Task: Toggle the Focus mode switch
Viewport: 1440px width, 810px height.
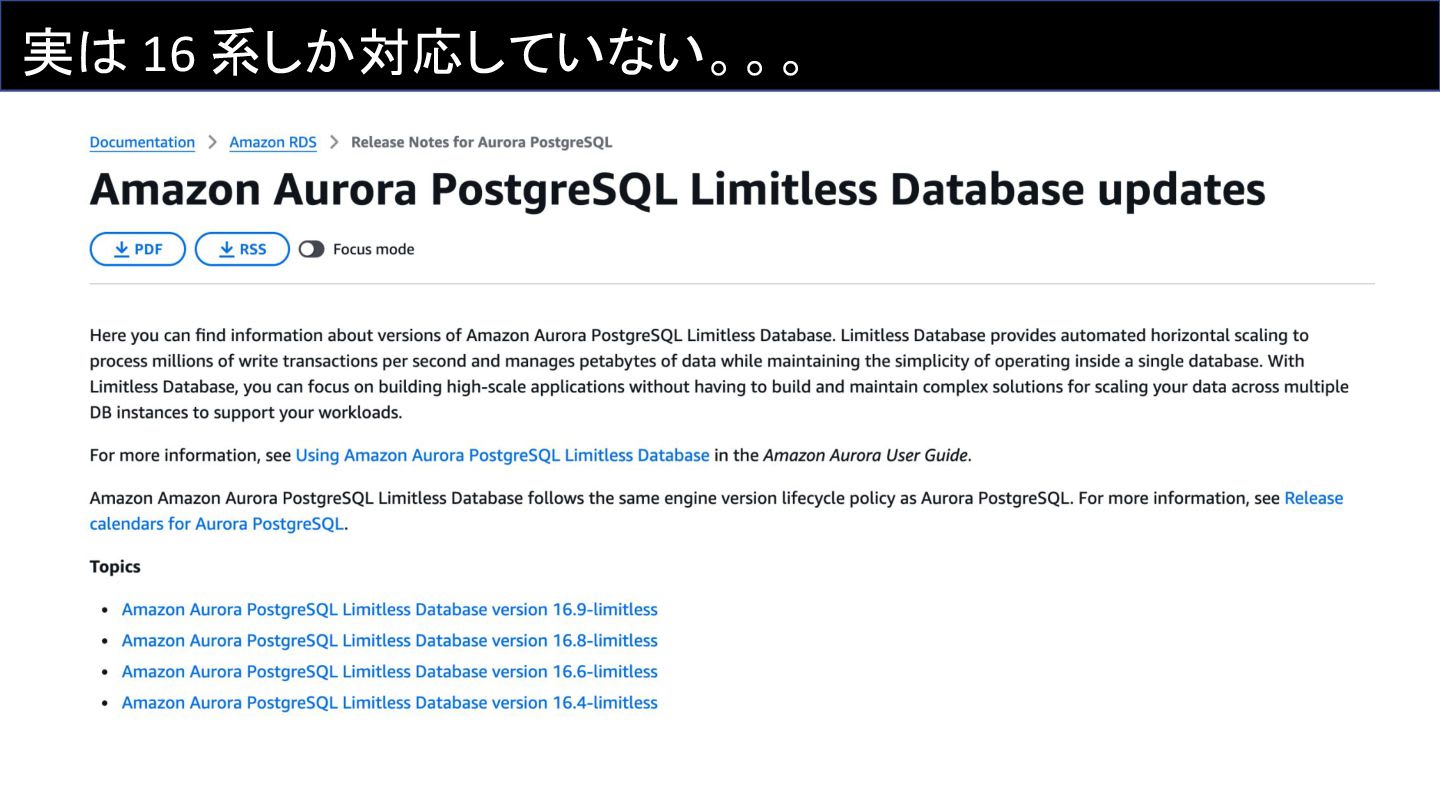Action: [311, 249]
